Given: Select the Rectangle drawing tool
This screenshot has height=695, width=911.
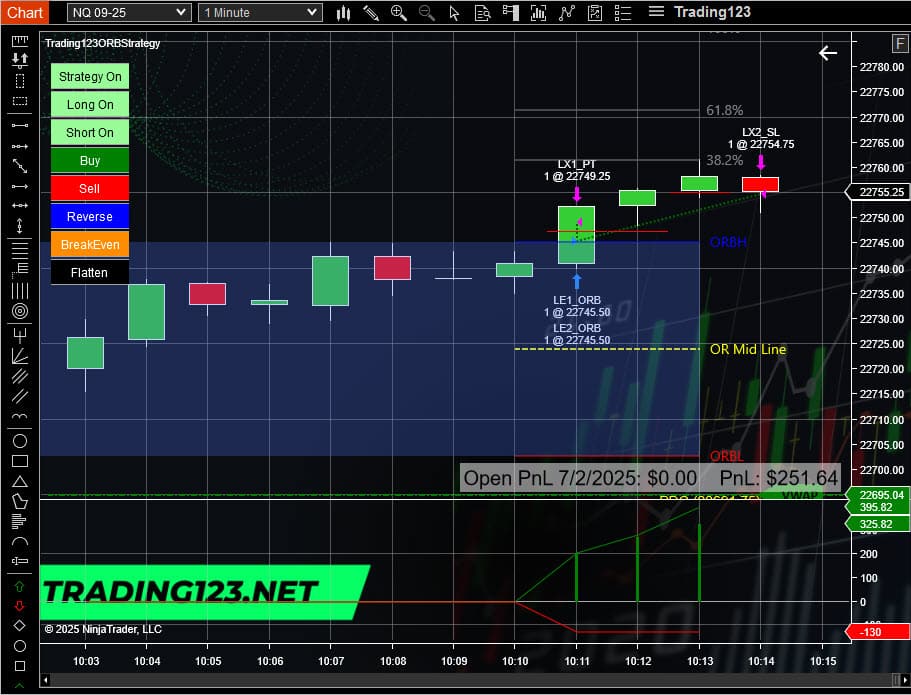Looking at the screenshot, I should point(20,461).
